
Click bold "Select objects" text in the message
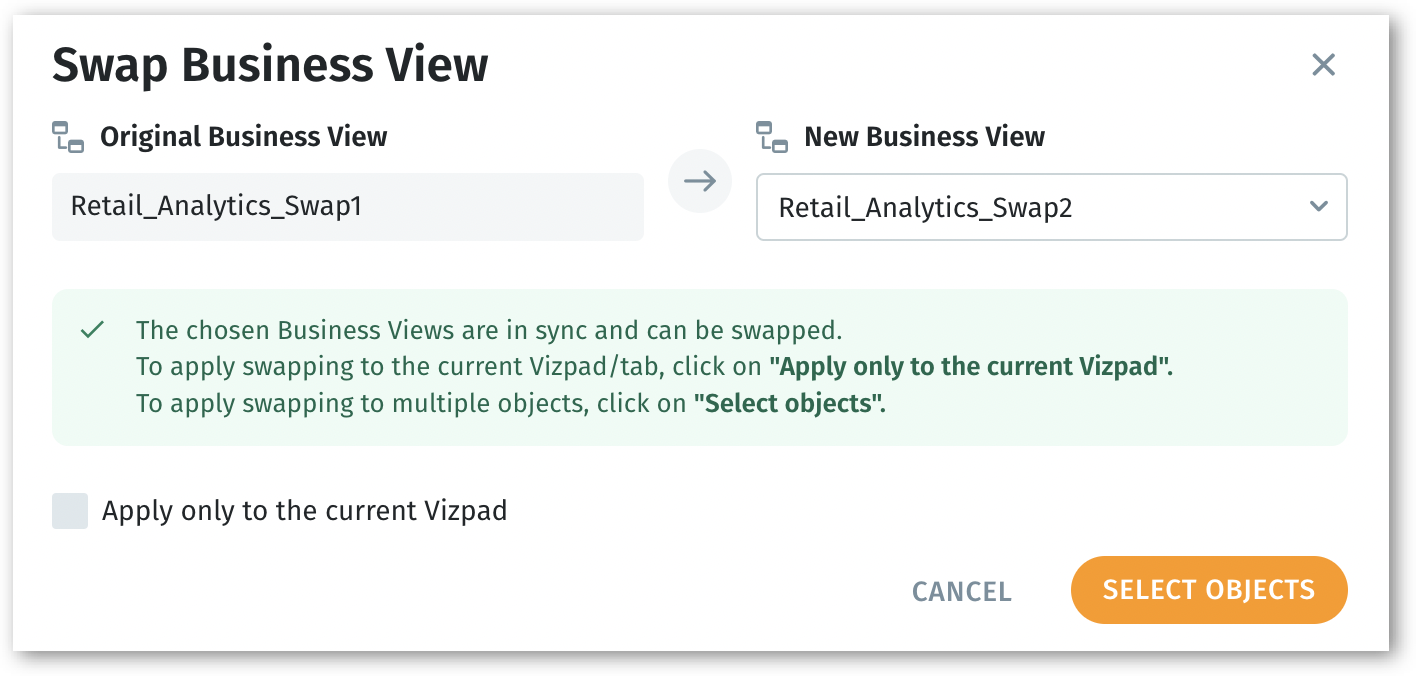coord(789,404)
